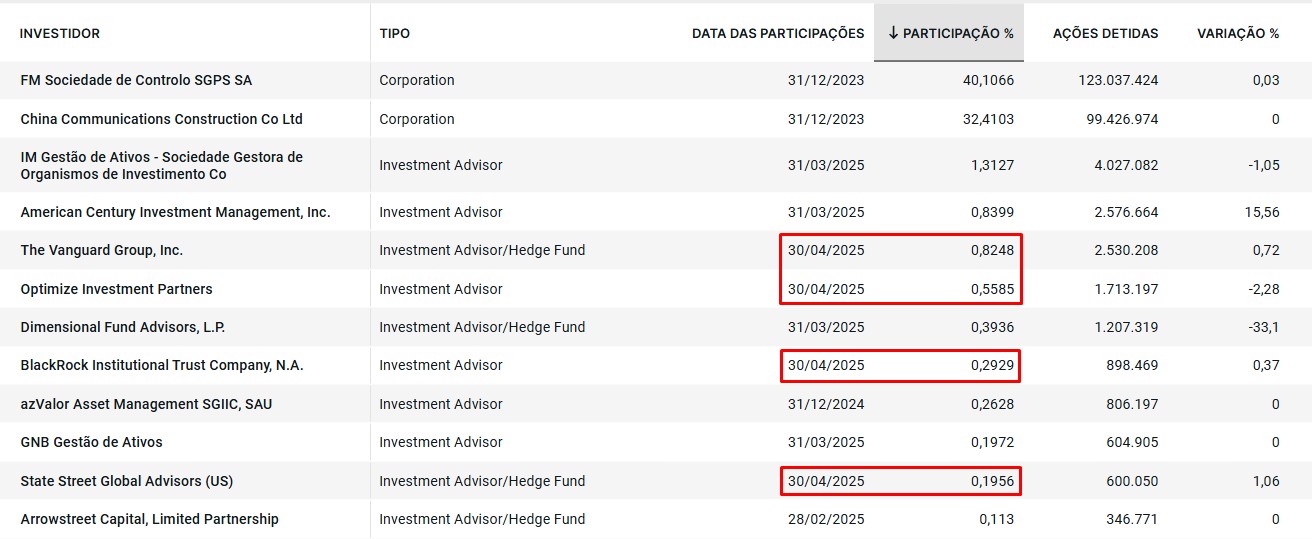Open FM Sociedade de Controlo SGPS SA
1312x539 pixels.
click(x=136, y=81)
